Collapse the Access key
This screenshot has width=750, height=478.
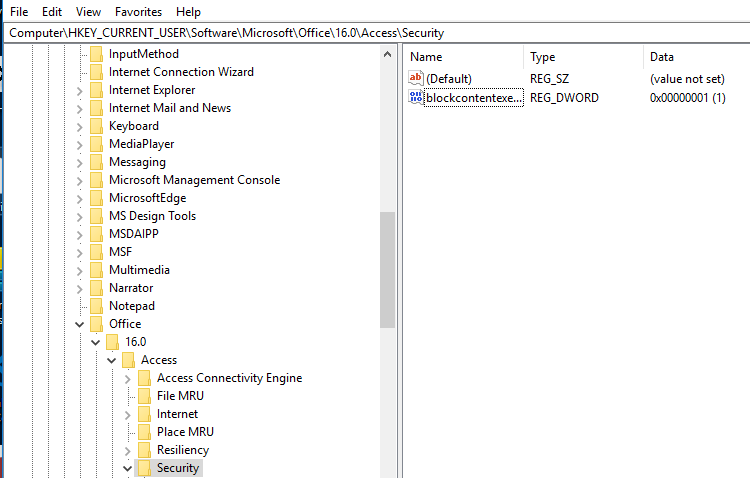[x=111, y=360]
